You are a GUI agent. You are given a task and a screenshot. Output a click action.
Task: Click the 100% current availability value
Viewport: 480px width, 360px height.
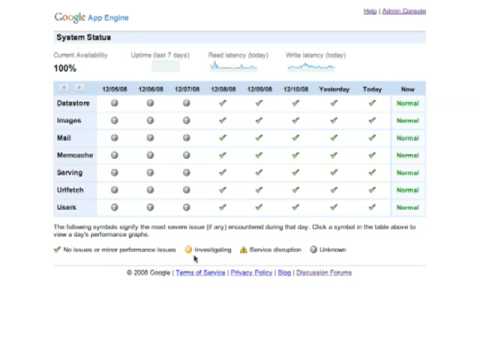pos(65,68)
